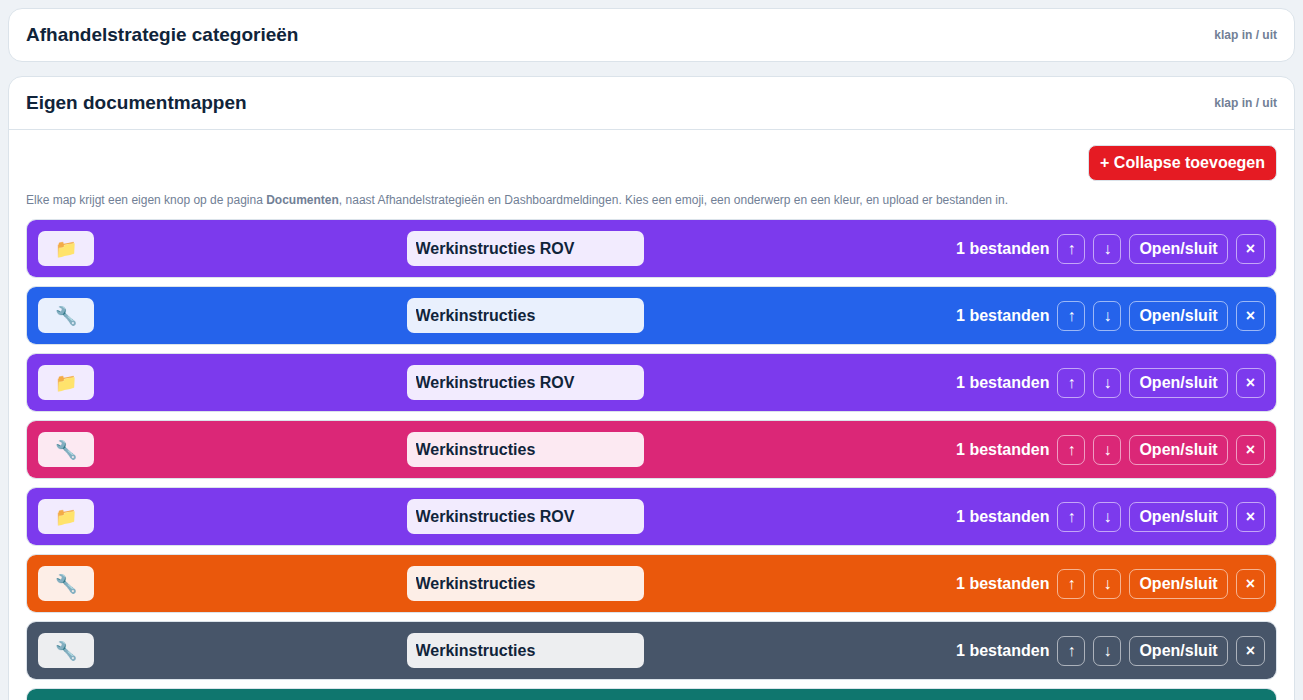
Task: Move the blue Werkinstructies folder up
Action: 1071,316
